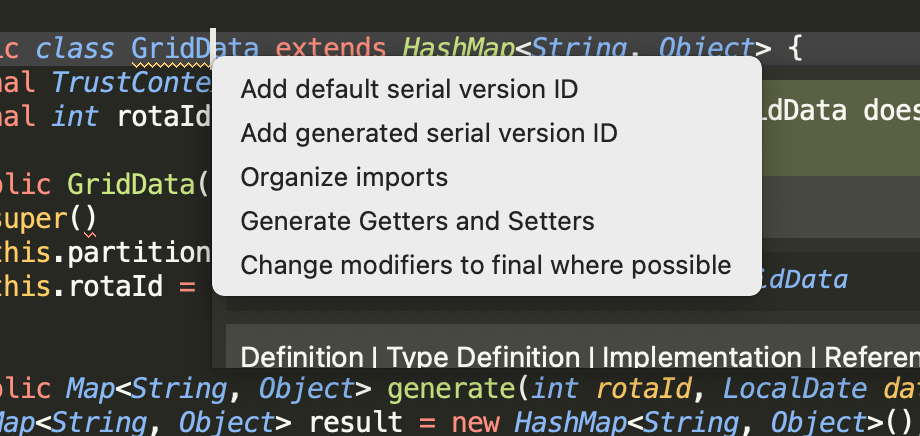This screenshot has width=920, height=436.
Task: Choose Add generated serial version ID
Action: point(428,133)
